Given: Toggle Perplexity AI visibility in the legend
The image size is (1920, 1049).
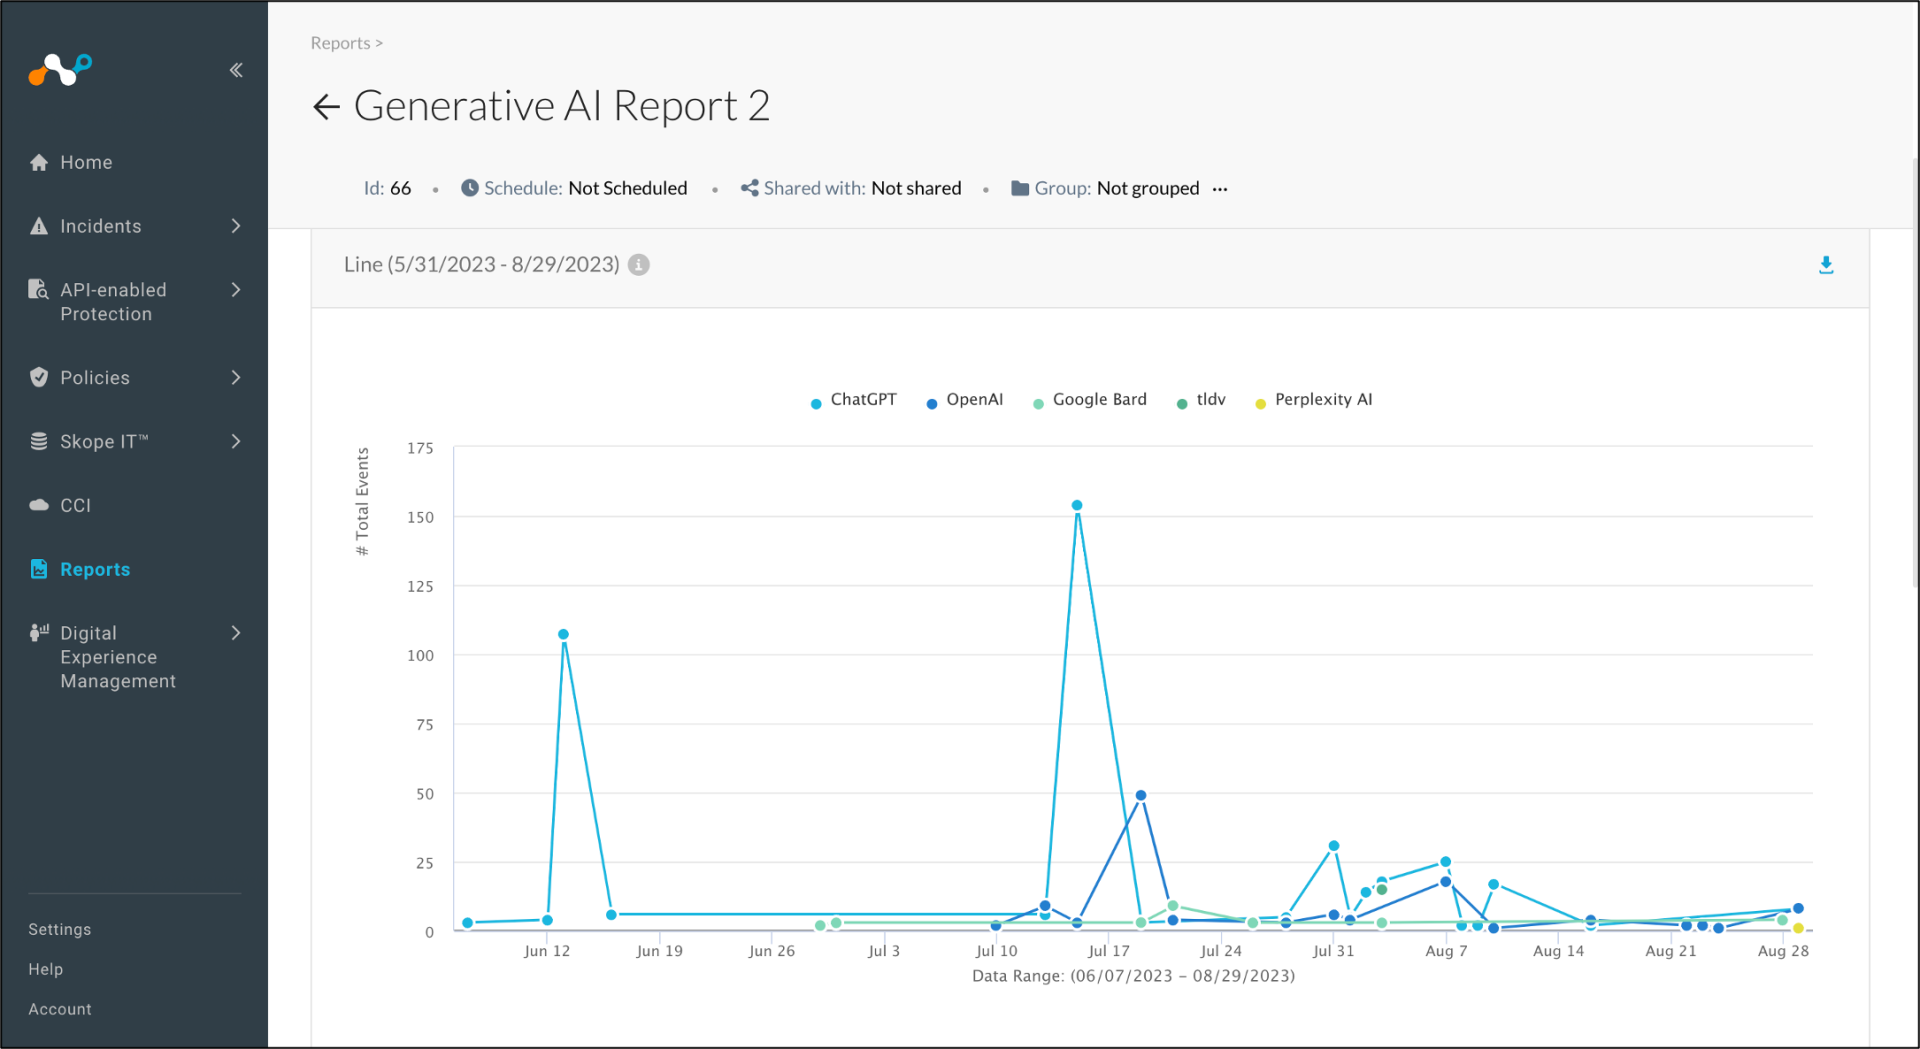Looking at the screenshot, I should pyautogui.click(x=1315, y=399).
